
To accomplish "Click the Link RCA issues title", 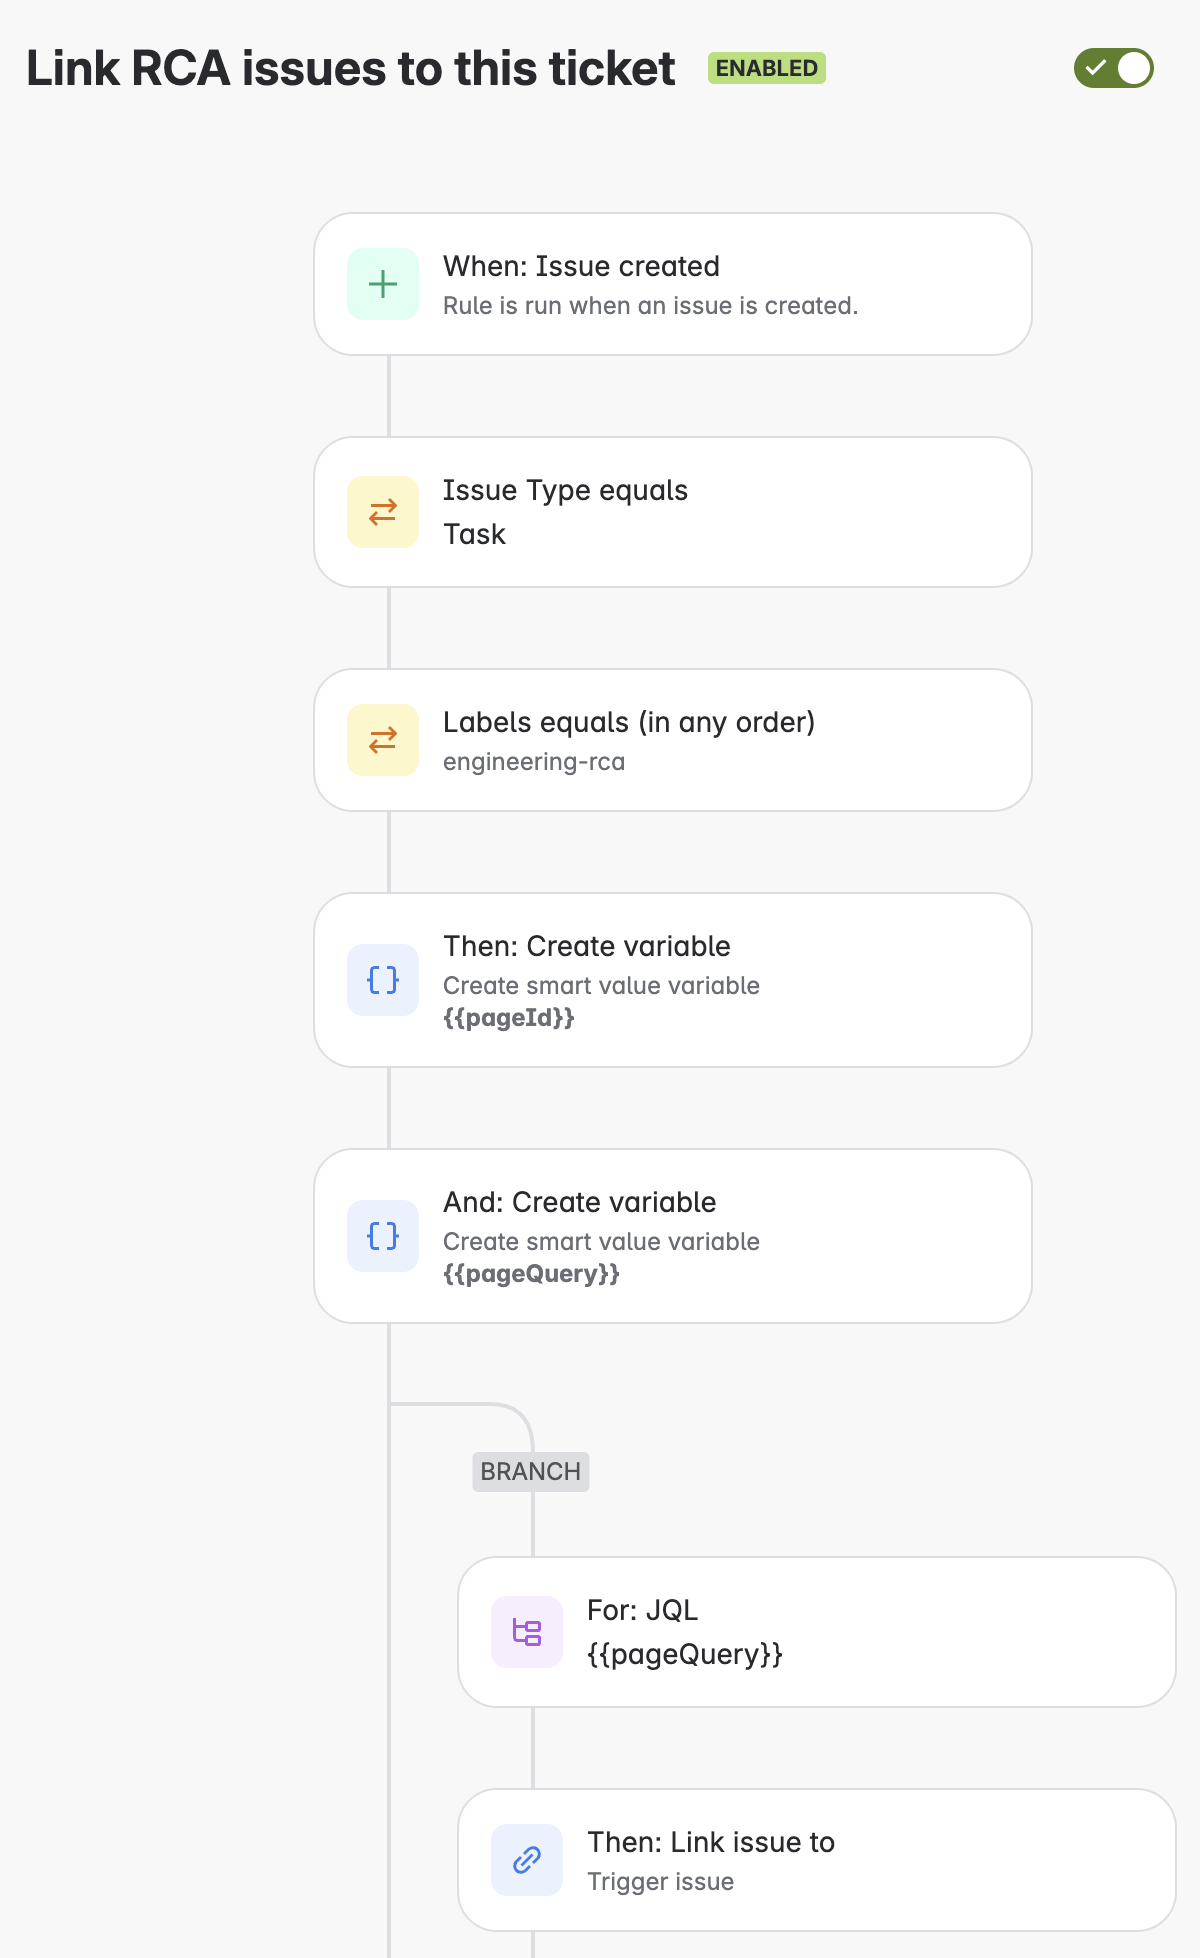I will pyautogui.click(x=350, y=68).
